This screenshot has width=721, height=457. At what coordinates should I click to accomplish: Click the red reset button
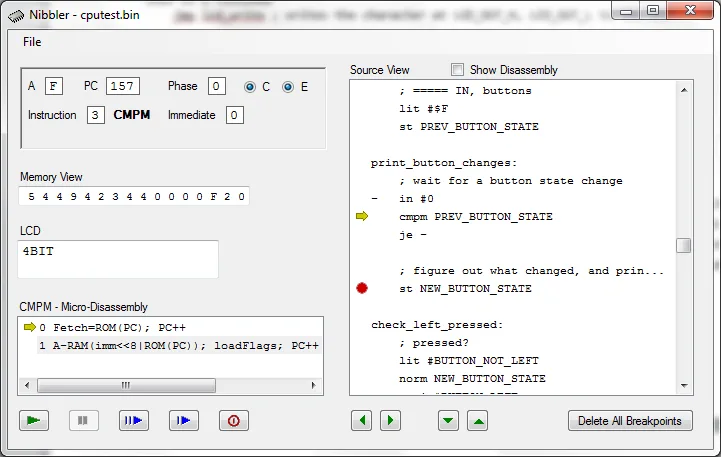pyautogui.click(x=234, y=420)
